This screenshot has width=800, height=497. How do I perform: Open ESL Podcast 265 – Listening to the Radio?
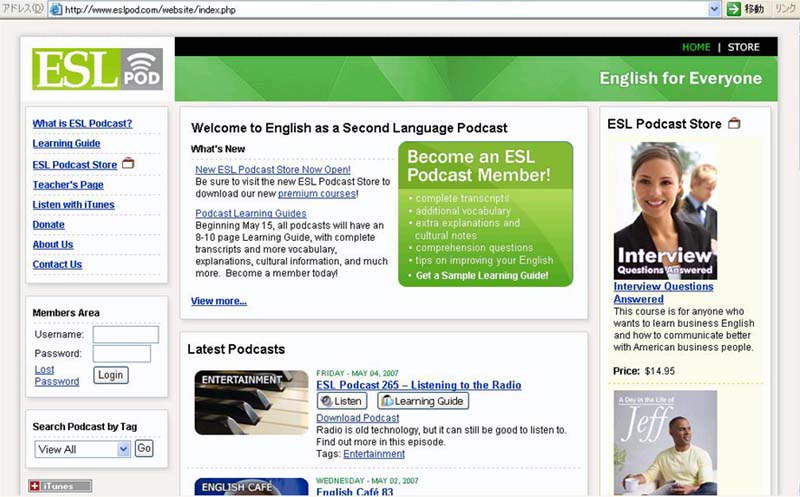pos(419,385)
